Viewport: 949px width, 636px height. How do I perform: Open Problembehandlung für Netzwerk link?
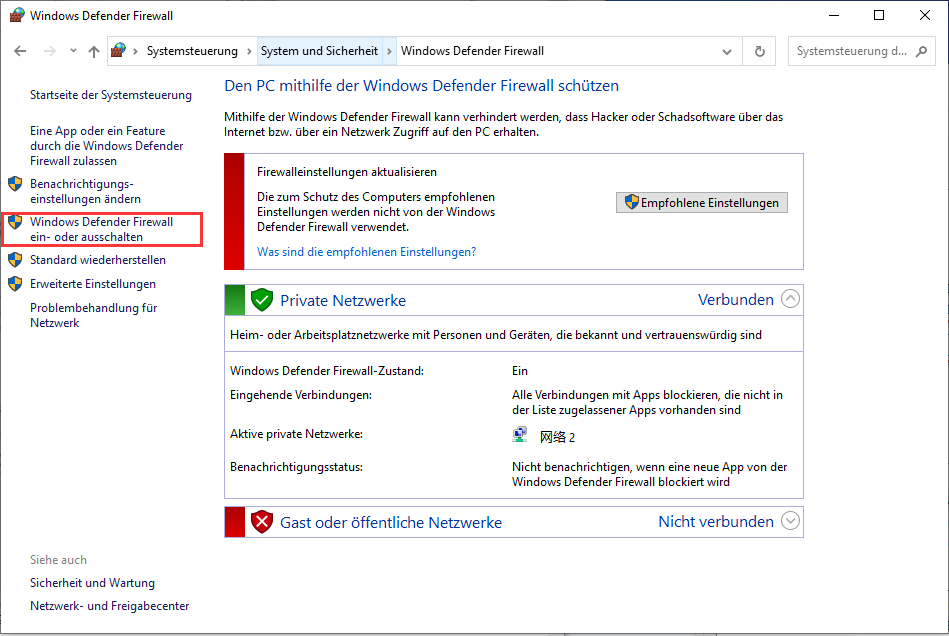click(x=94, y=315)
